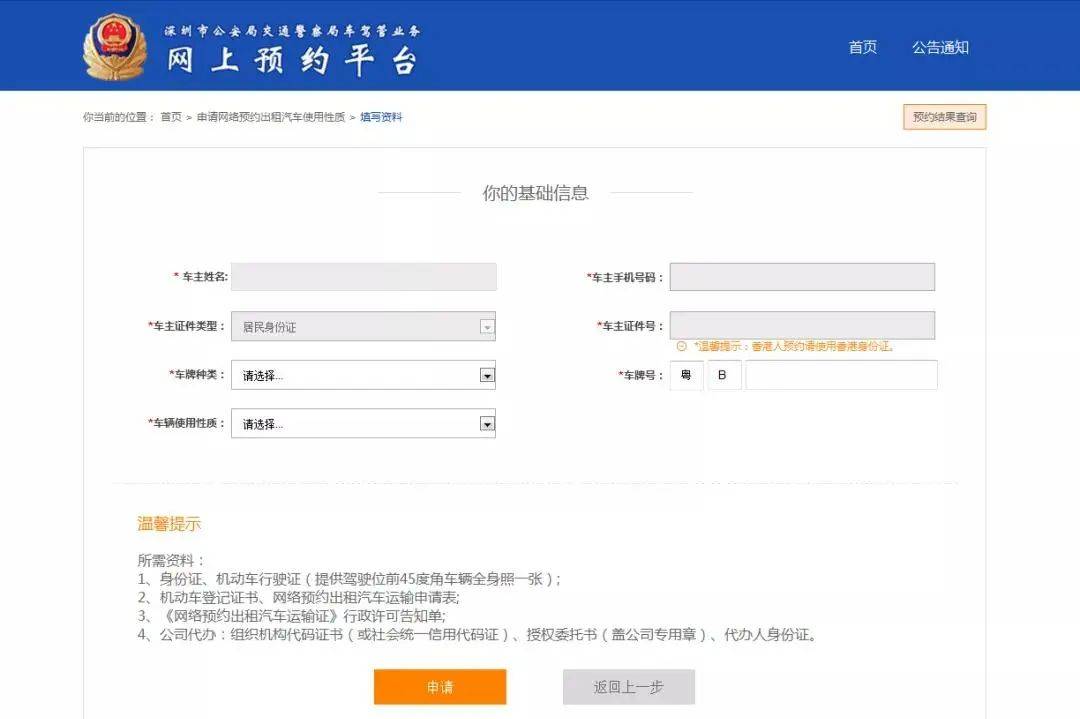Click the line starting 2、机动车登记证书
Viewport: 1080px width, 719px height.
coord(298,598)
